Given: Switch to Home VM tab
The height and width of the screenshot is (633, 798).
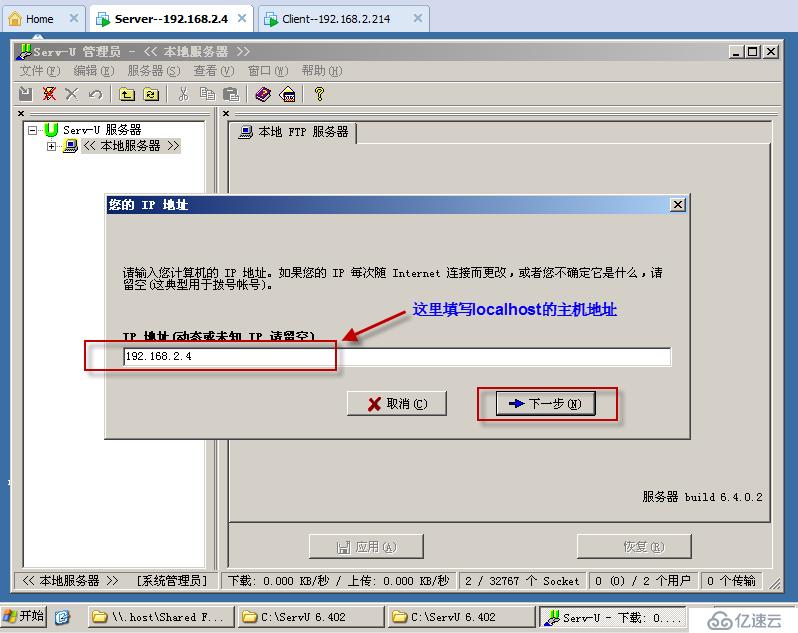Looking at the screenshot, I should [x=39, y=19].
